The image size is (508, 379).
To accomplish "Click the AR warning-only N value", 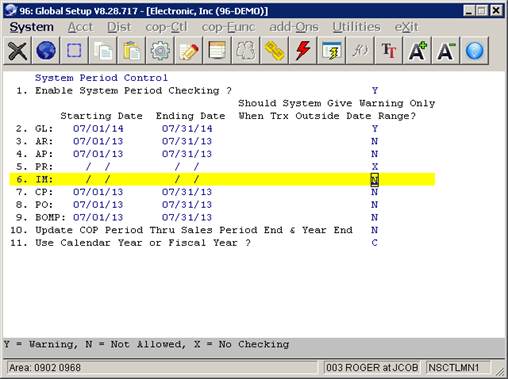I will pyautogui.click(x=375, y=141).
